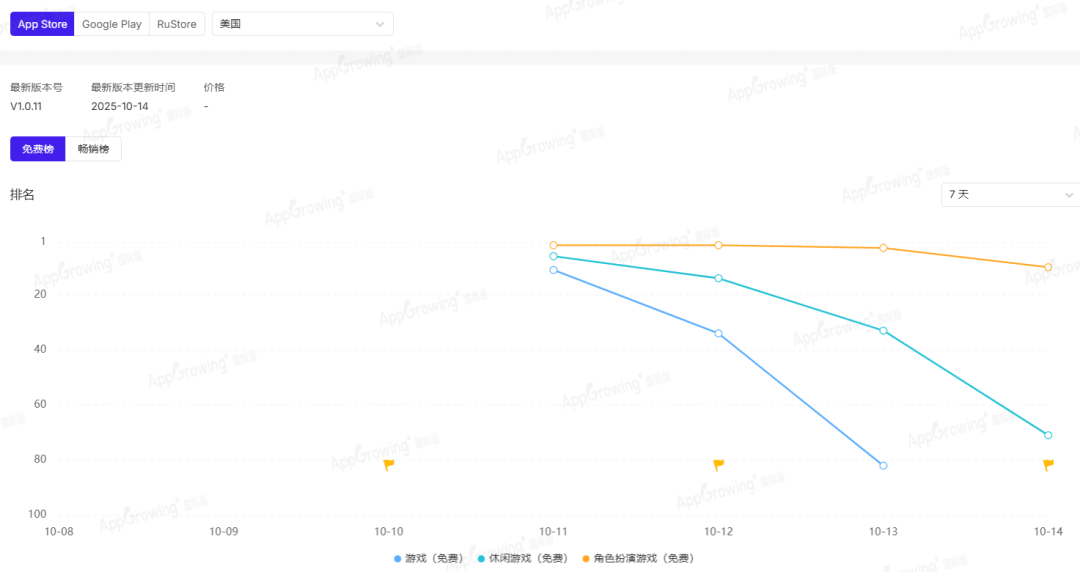The width and height of the screenshot is (1080, 572).
Task: Click the orange 角色扮演游戏 data point on 10-13
Action: (883, 248)
